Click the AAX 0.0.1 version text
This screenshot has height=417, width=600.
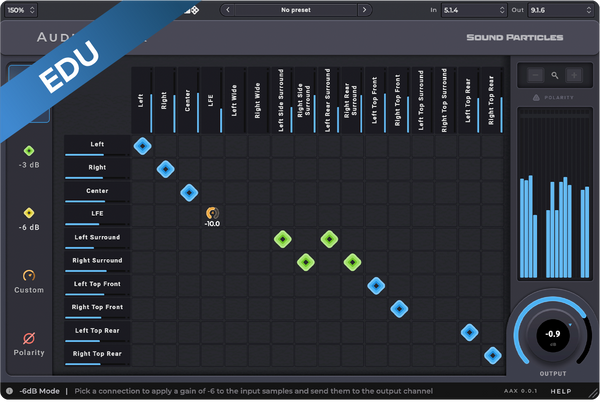521,391
